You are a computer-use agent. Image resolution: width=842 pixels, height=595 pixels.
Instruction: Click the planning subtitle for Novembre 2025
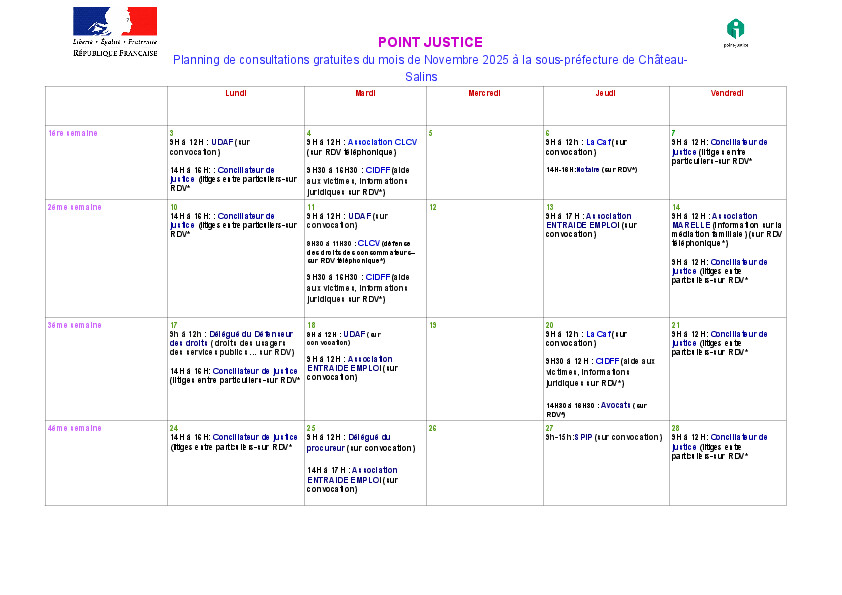click(x=430, y=60)
